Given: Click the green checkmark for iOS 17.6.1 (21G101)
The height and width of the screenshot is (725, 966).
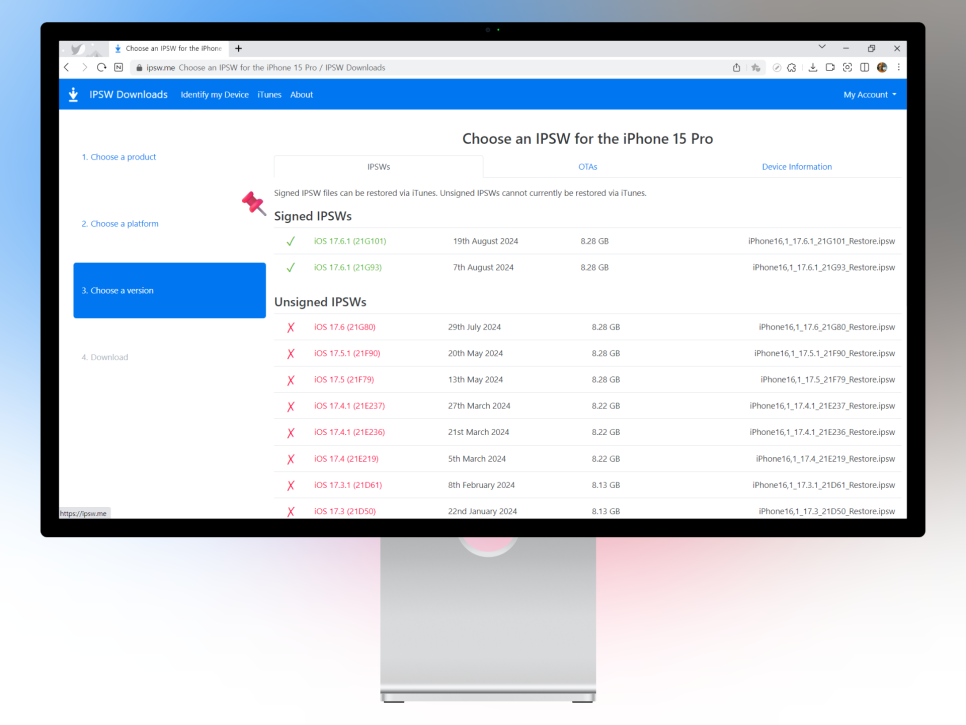Looking at the screenshot, I should pos(290,241).
